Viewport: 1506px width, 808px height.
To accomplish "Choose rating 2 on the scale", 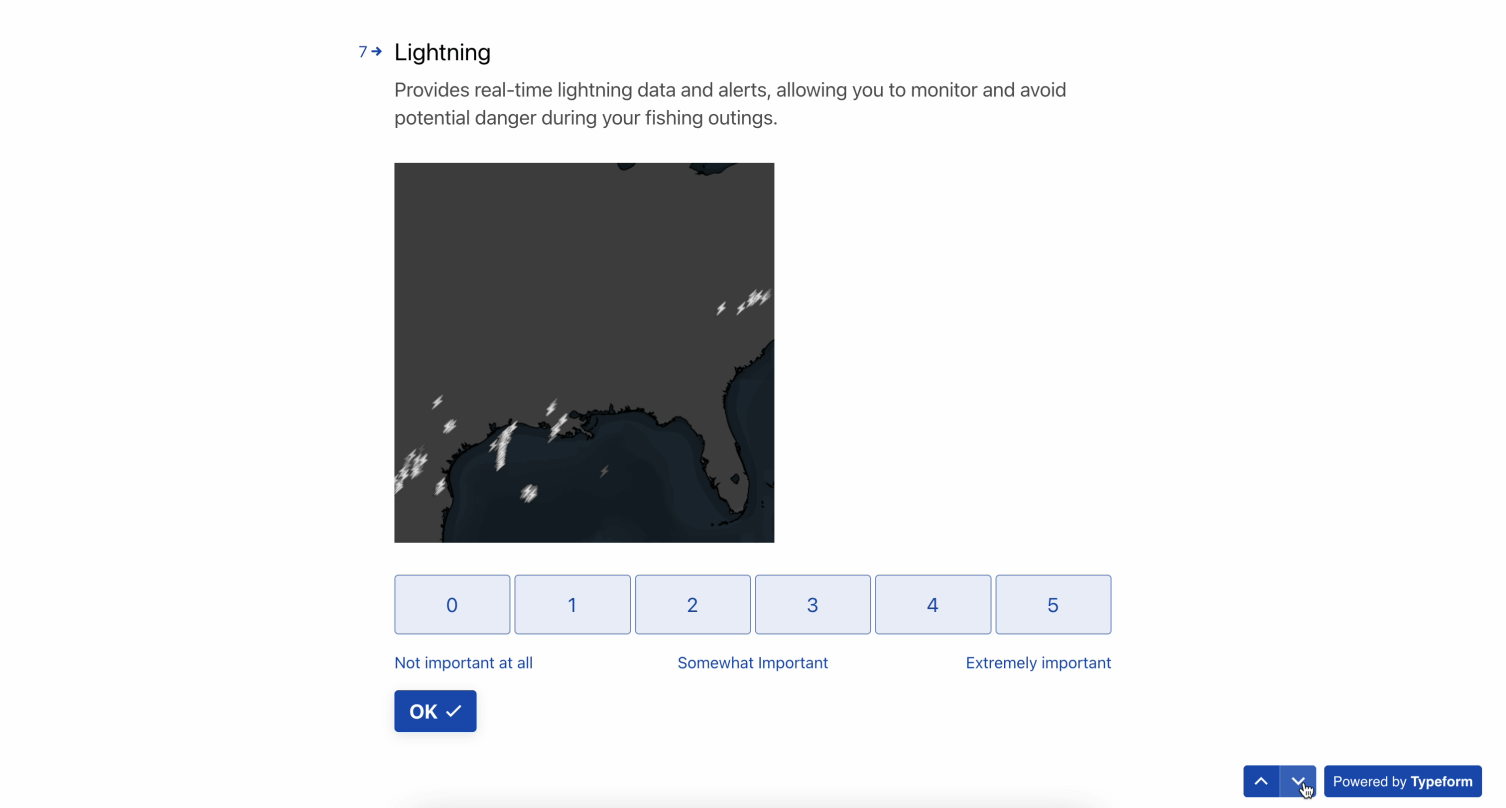I will pyautogui.click(x=692, y=604).
